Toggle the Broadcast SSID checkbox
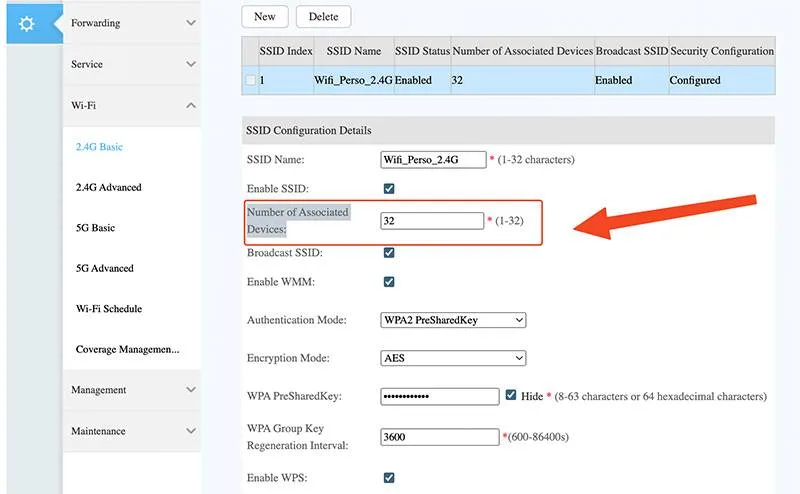 pyautogui.click(x=389, y=253)
